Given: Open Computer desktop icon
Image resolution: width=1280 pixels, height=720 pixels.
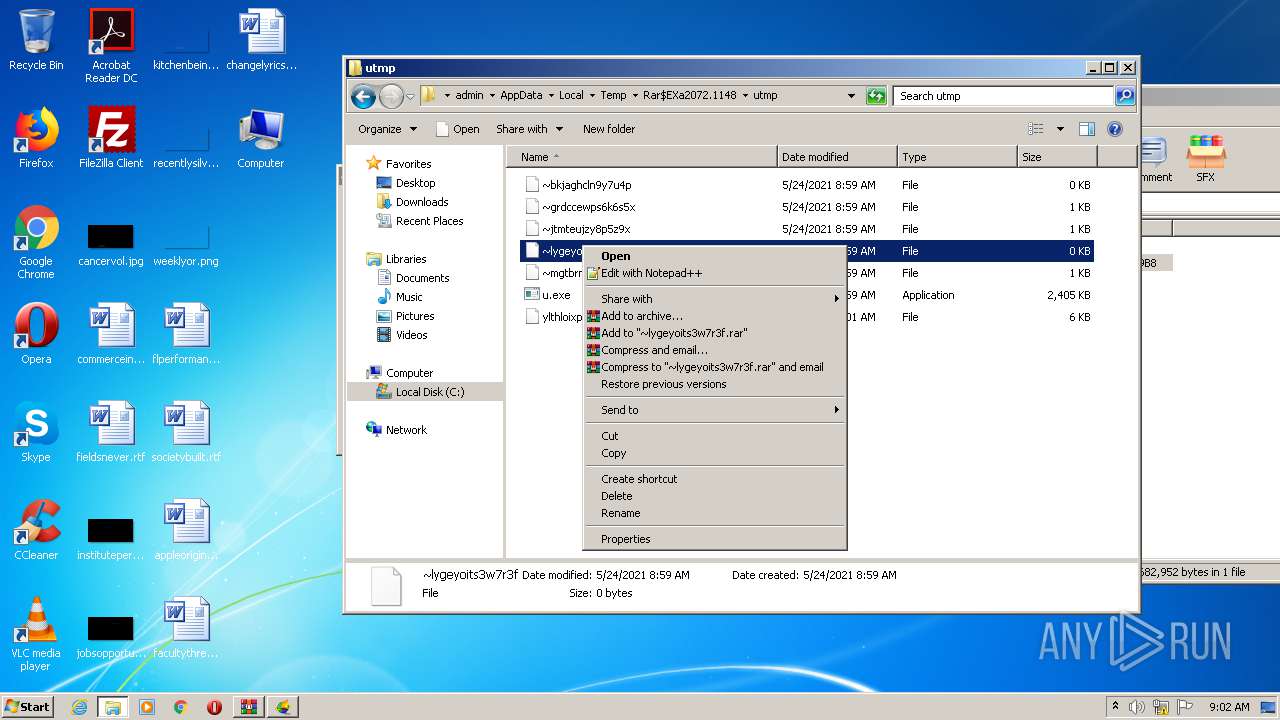Looking at the screenshot, I should coord(261,138).
